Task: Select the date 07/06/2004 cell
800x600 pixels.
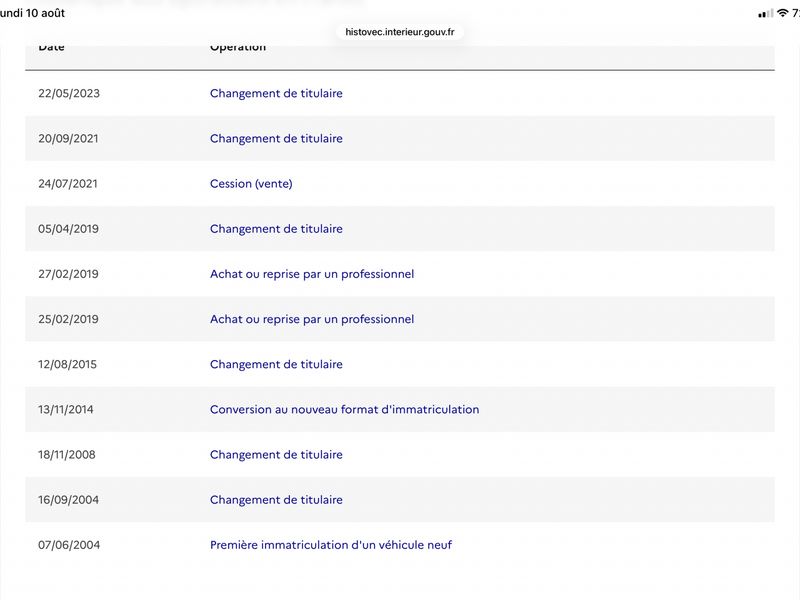Action: (x=69, y=545)
